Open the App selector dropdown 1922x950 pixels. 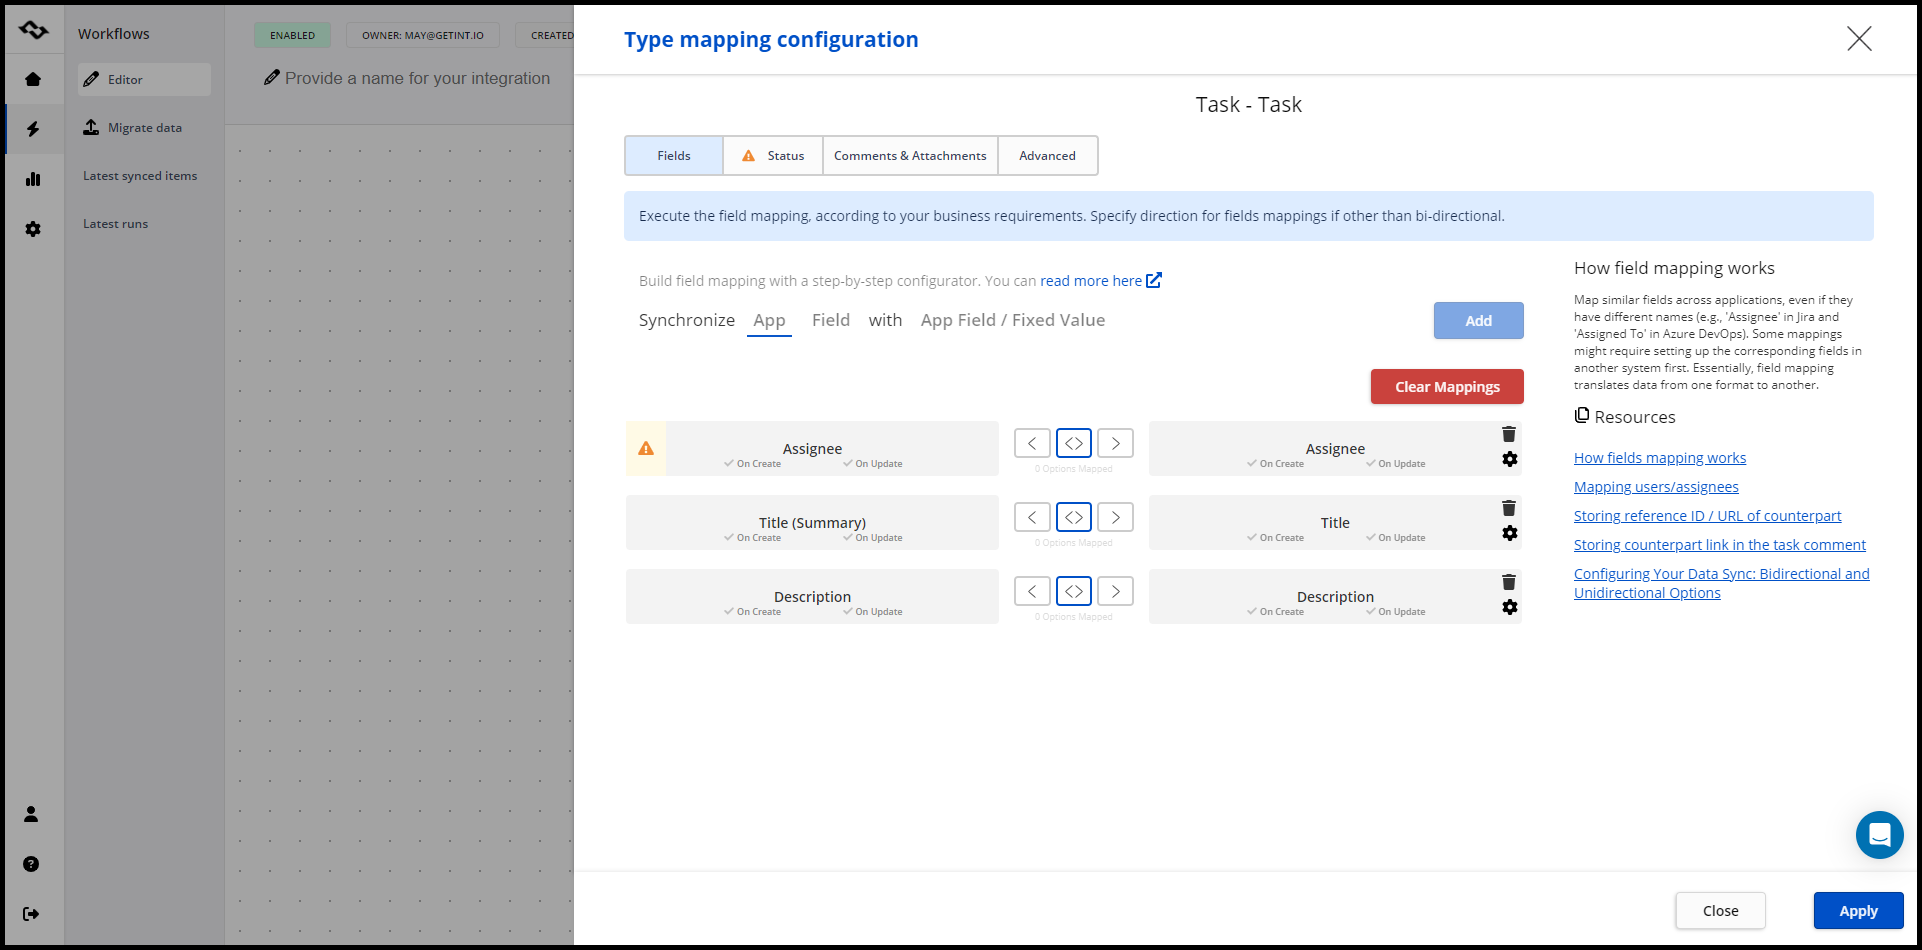click(769, 321)
